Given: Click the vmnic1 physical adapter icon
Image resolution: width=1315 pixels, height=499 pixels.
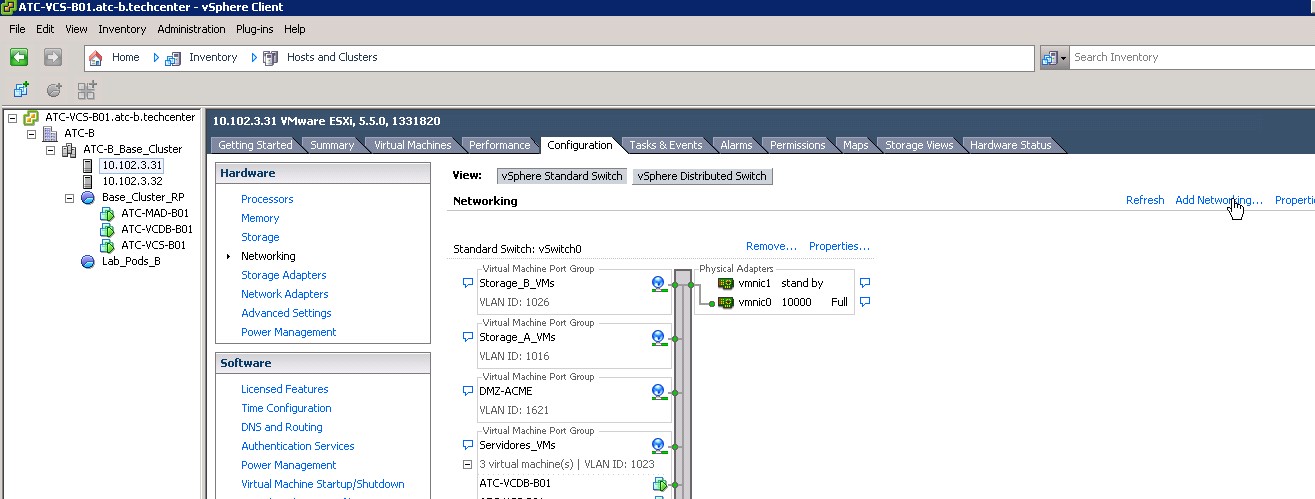Looking at the screenshot, I should [726, 284].
